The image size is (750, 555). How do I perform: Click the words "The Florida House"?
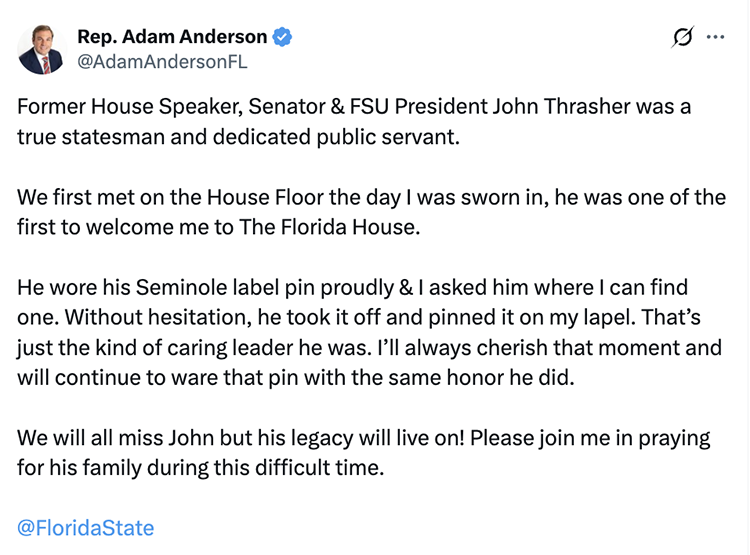(x=327, y=226)
